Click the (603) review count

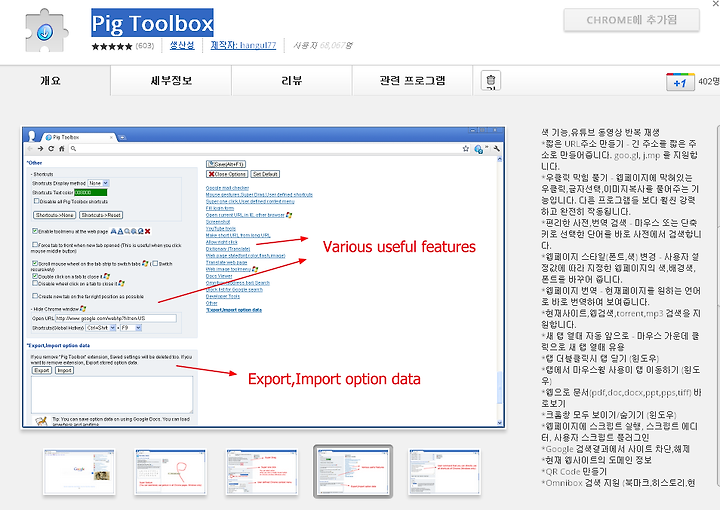pyautogui.click(x=145, y=45)
